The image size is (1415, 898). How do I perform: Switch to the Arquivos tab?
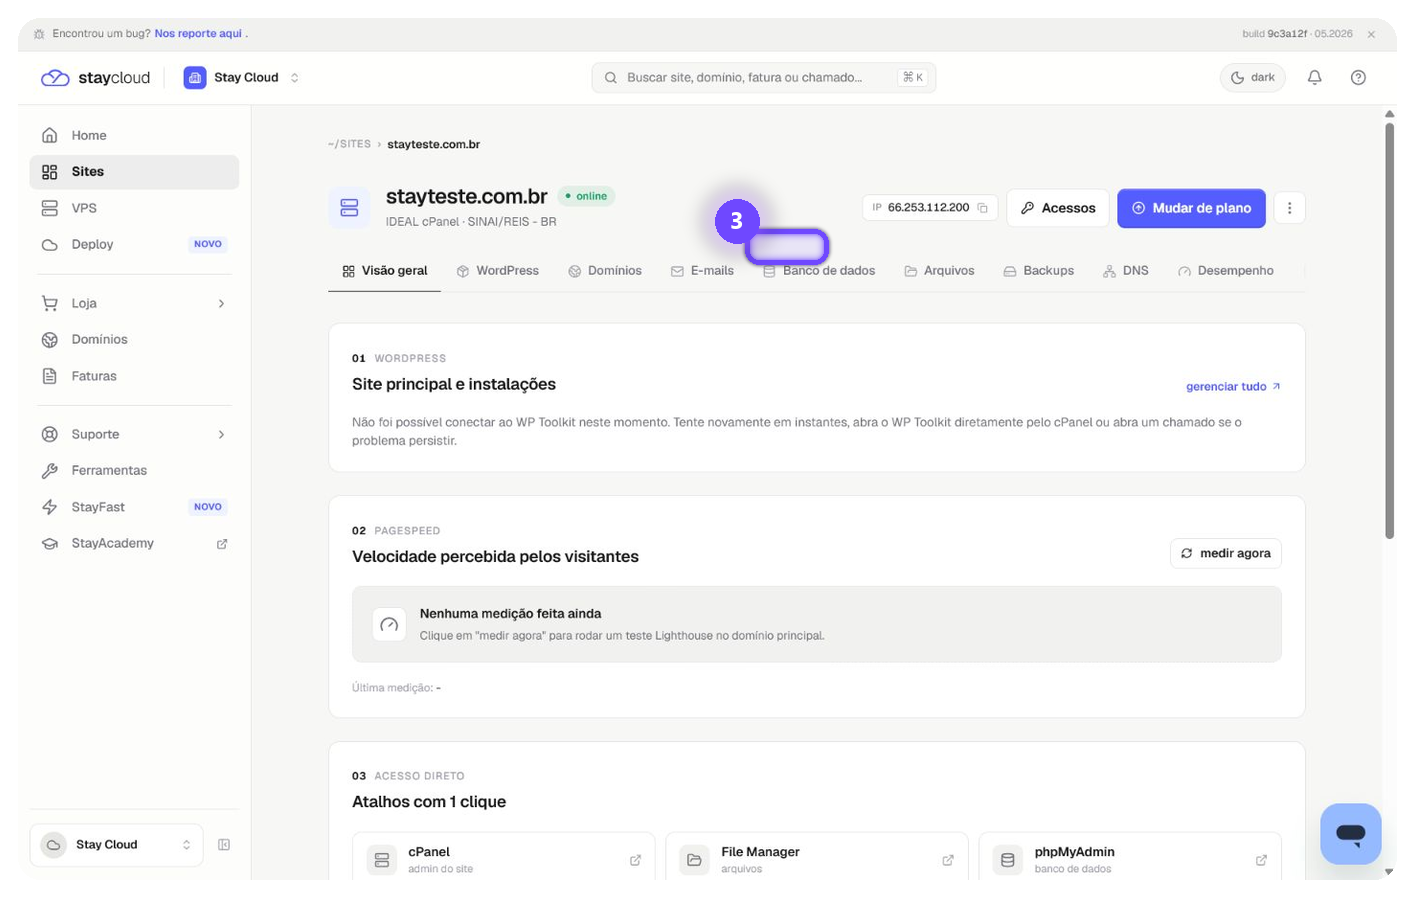(939, 271)
